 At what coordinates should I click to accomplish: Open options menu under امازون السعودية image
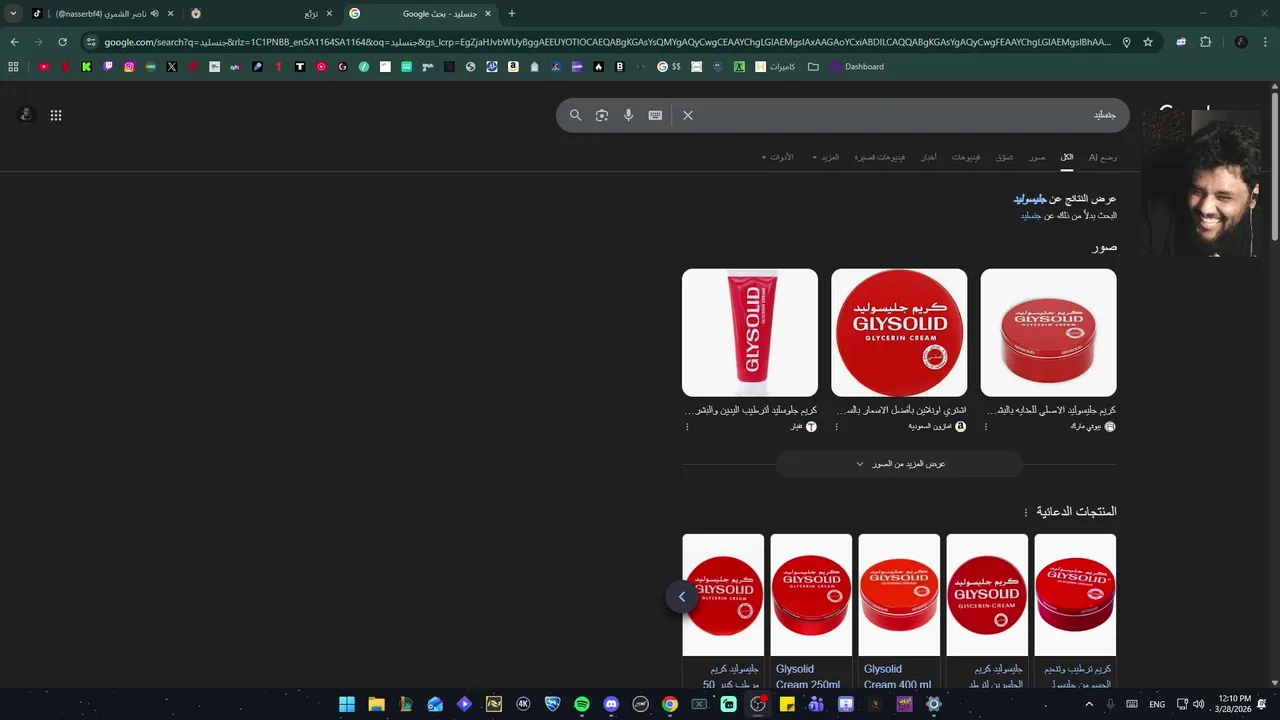click(x=837, y=427)
